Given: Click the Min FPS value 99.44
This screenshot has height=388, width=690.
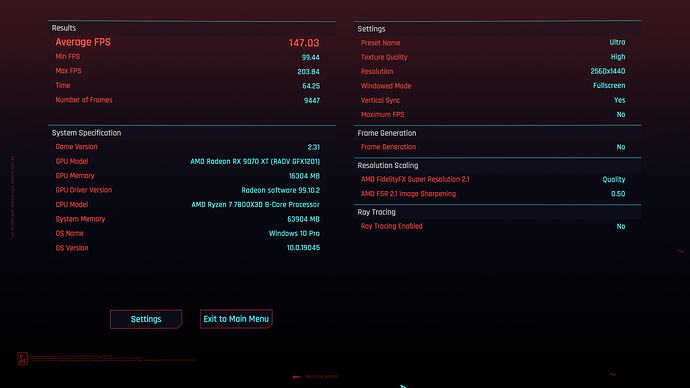Looking at the screenshot, I should [x=311, y=57].
